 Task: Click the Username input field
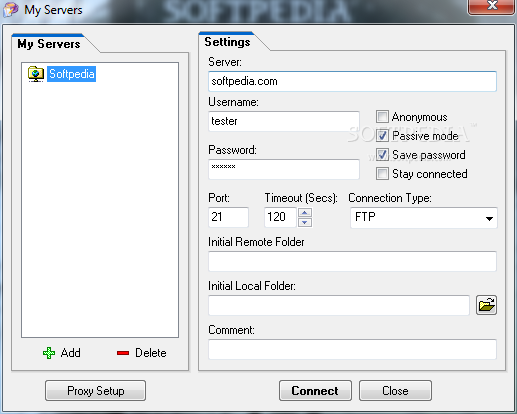[284, 121]
